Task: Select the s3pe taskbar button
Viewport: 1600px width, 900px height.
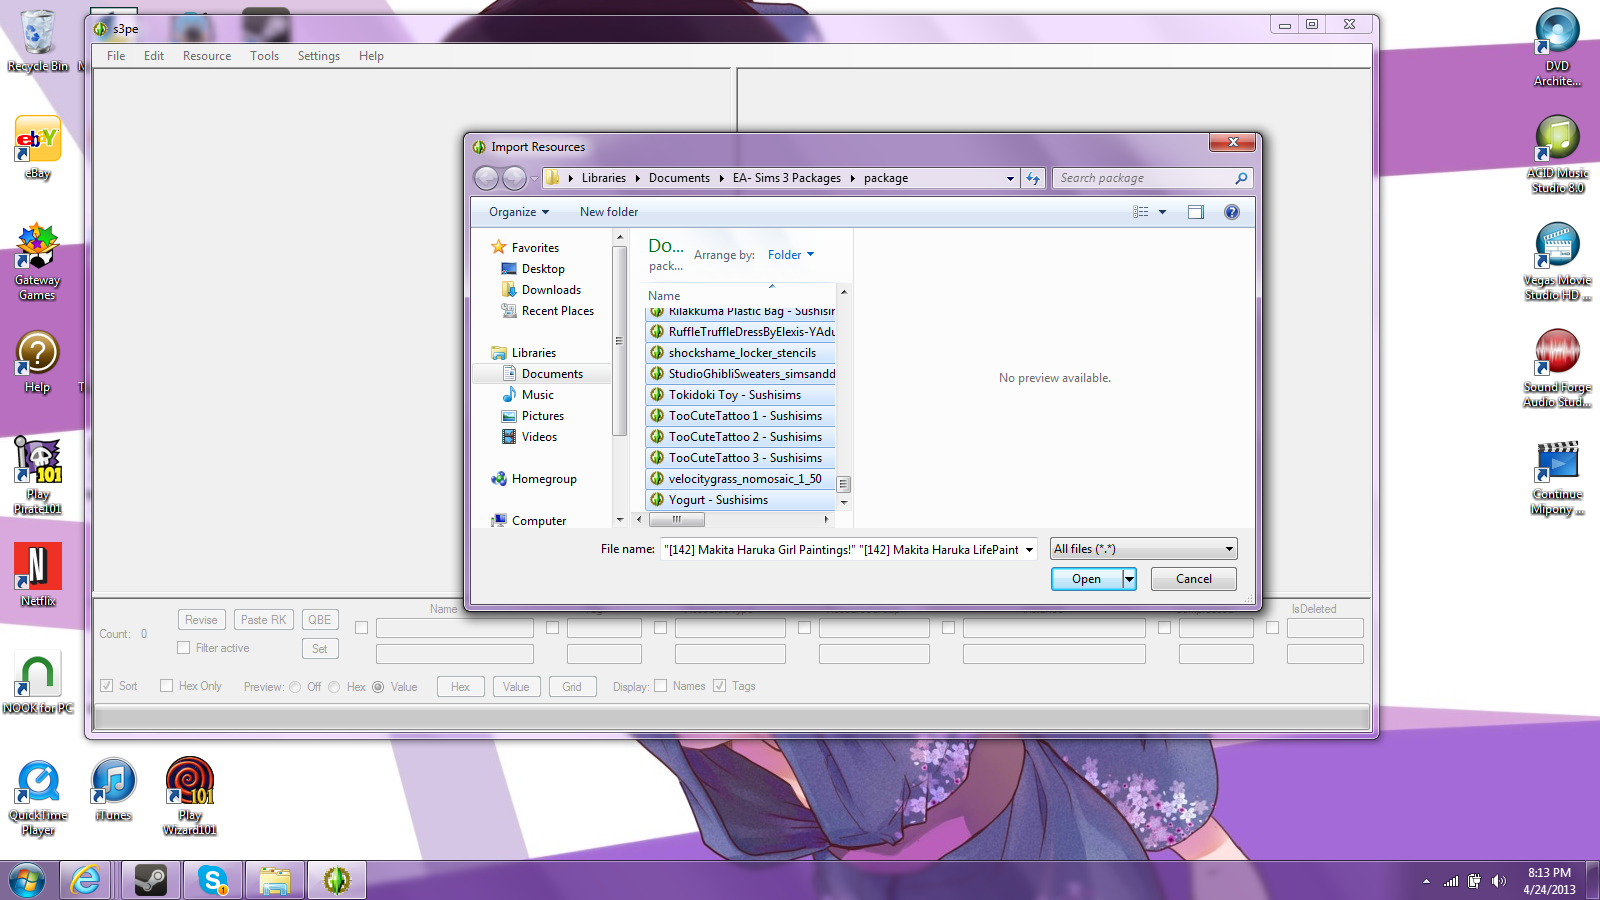Action: pyautogui.click(x=337, y=880)
